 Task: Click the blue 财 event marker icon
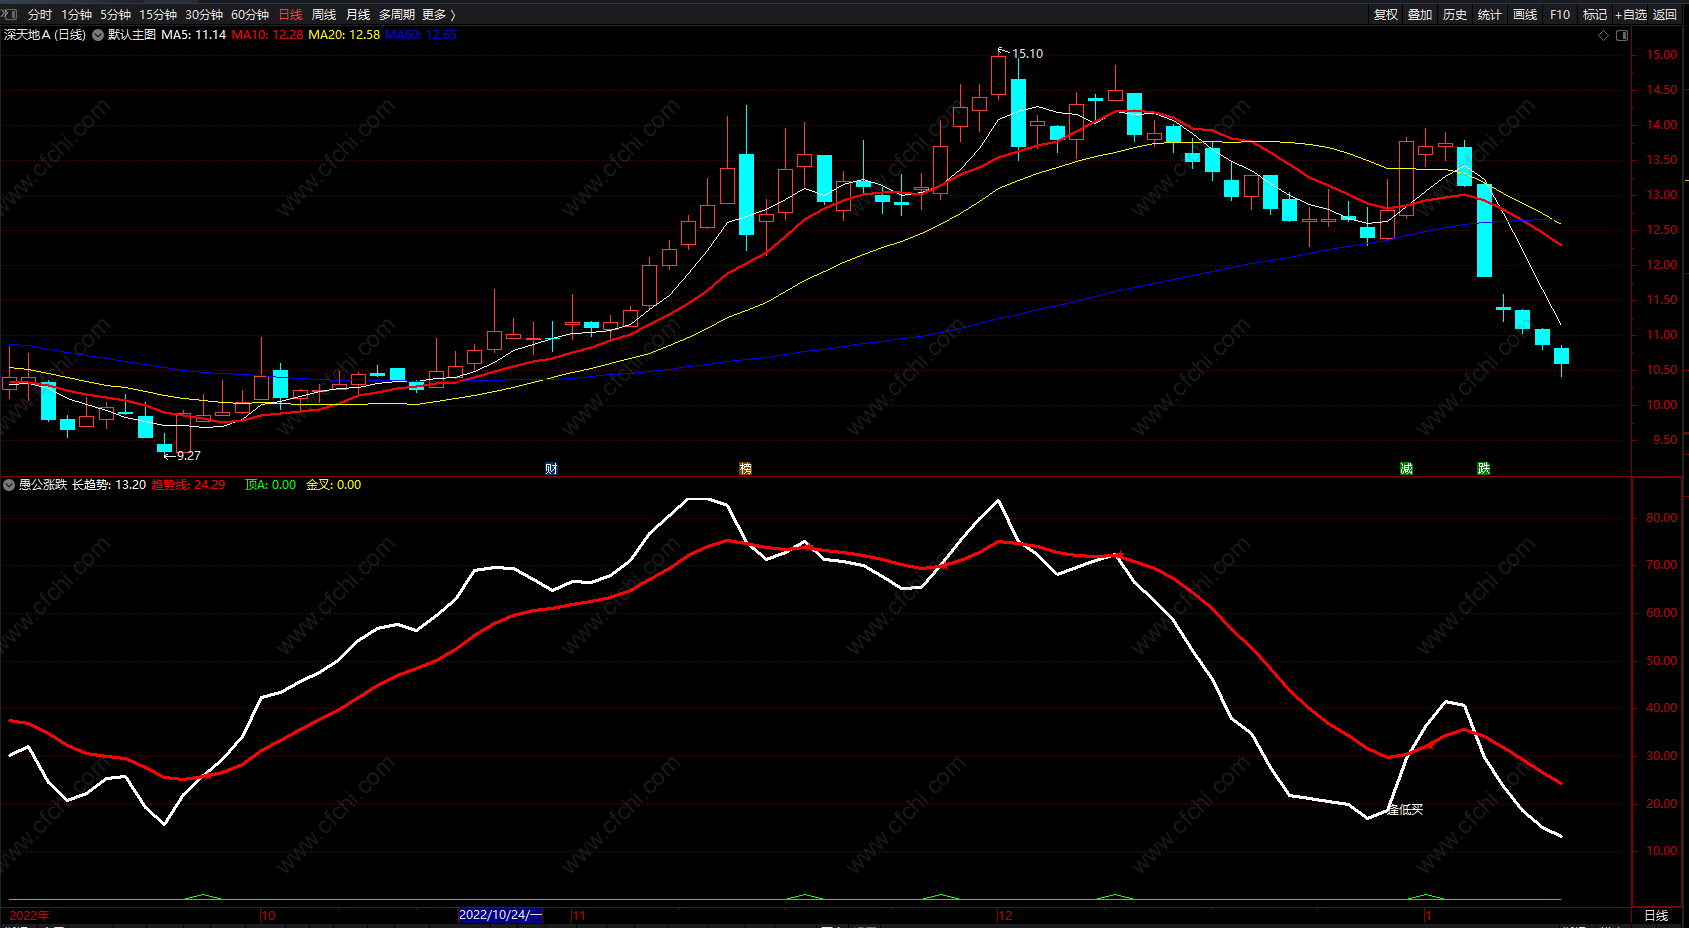551,469
